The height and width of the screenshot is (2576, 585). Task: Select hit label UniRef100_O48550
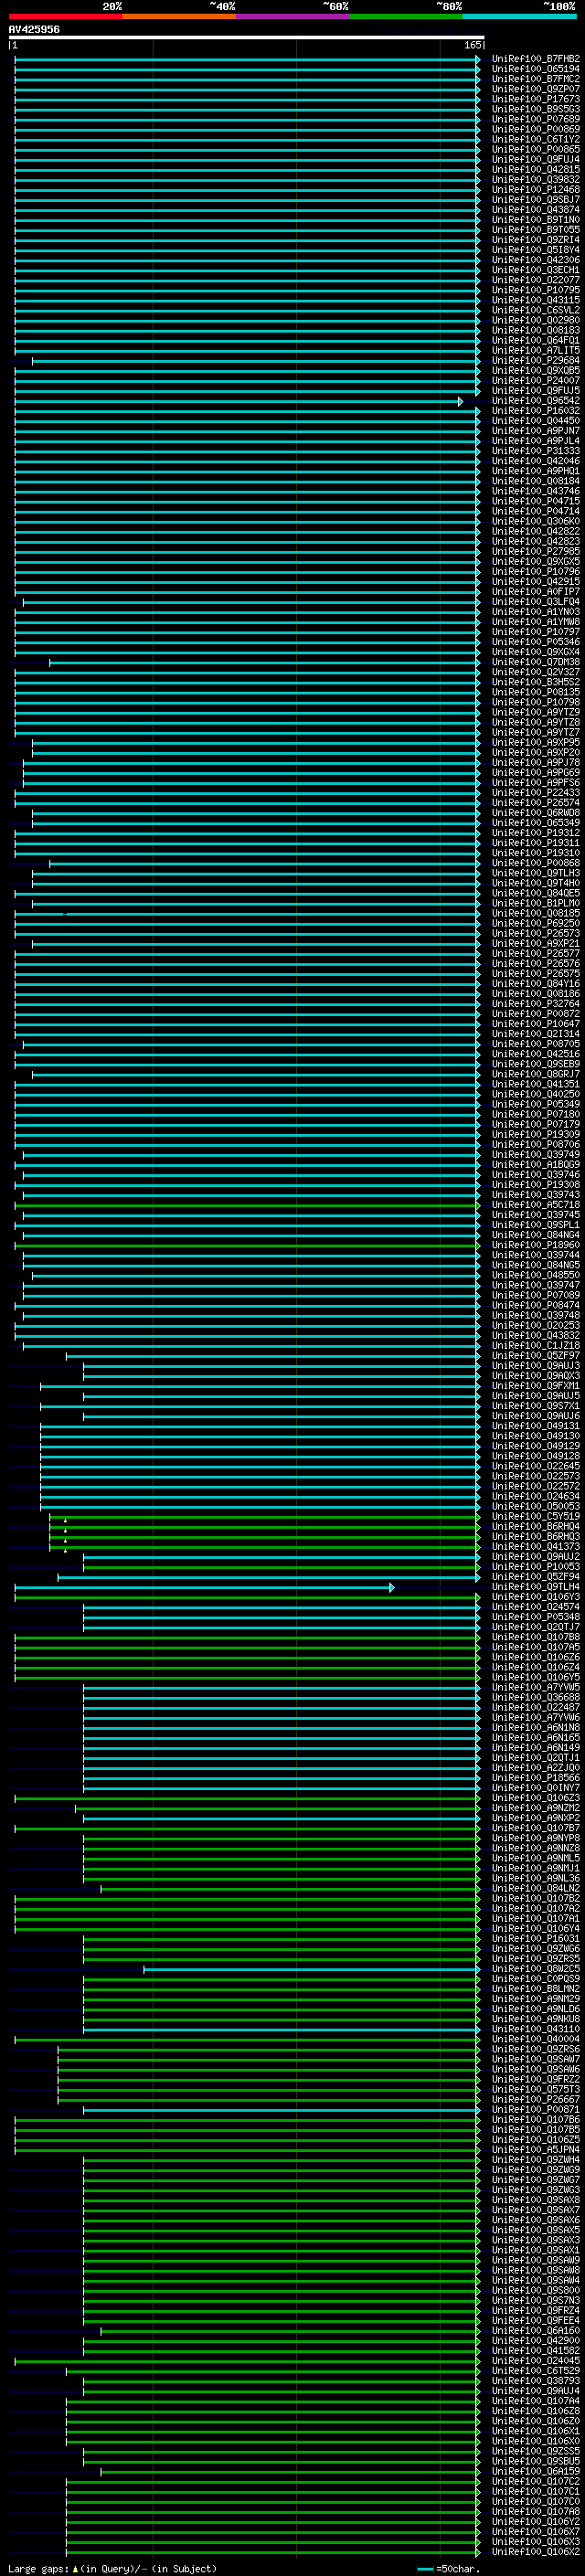[535, 1275]
